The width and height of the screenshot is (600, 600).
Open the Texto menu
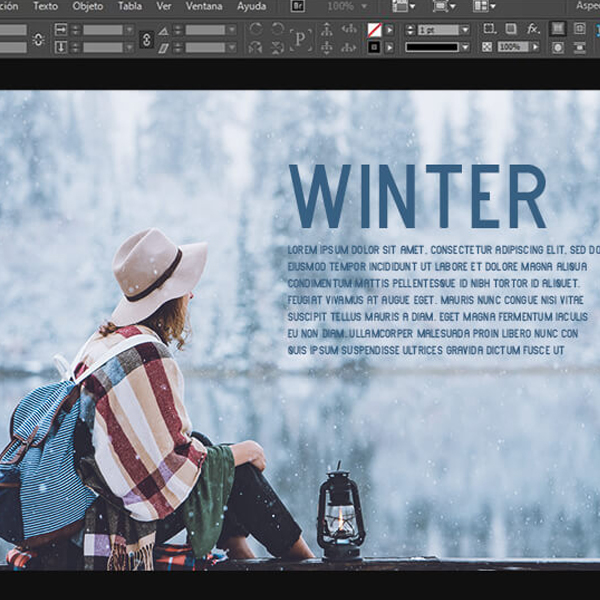(45, 6)
